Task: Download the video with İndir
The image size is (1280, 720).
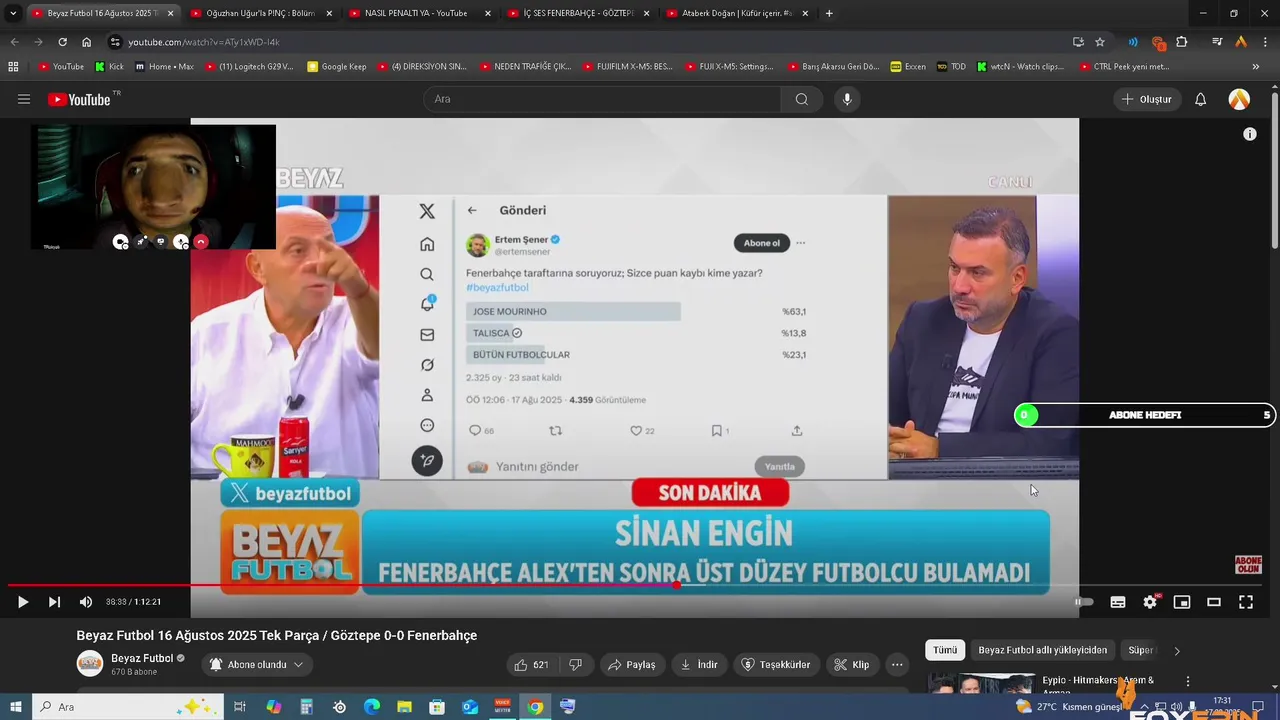Action: tap(698, 665)
